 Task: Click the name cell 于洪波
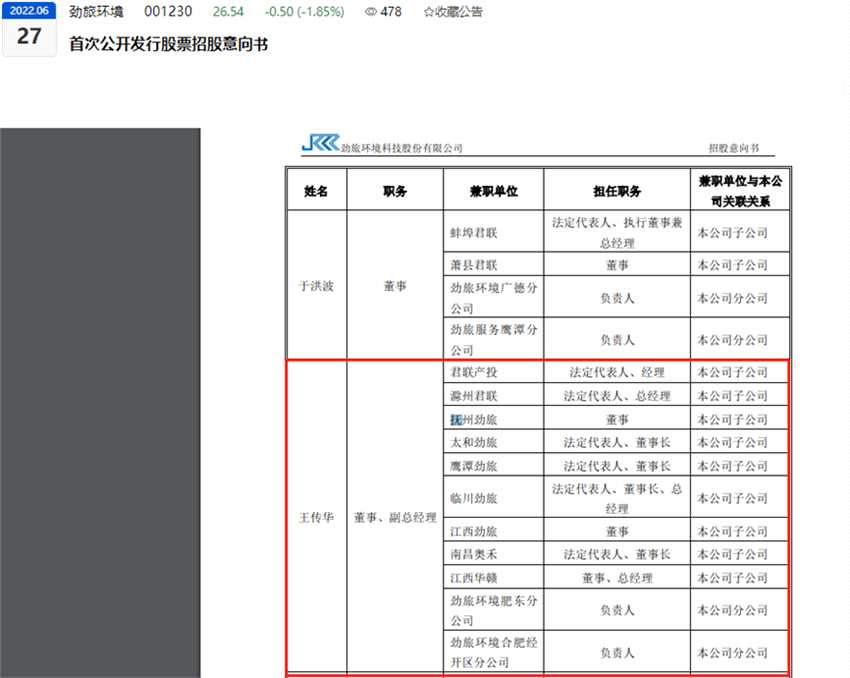coord(316,286)
